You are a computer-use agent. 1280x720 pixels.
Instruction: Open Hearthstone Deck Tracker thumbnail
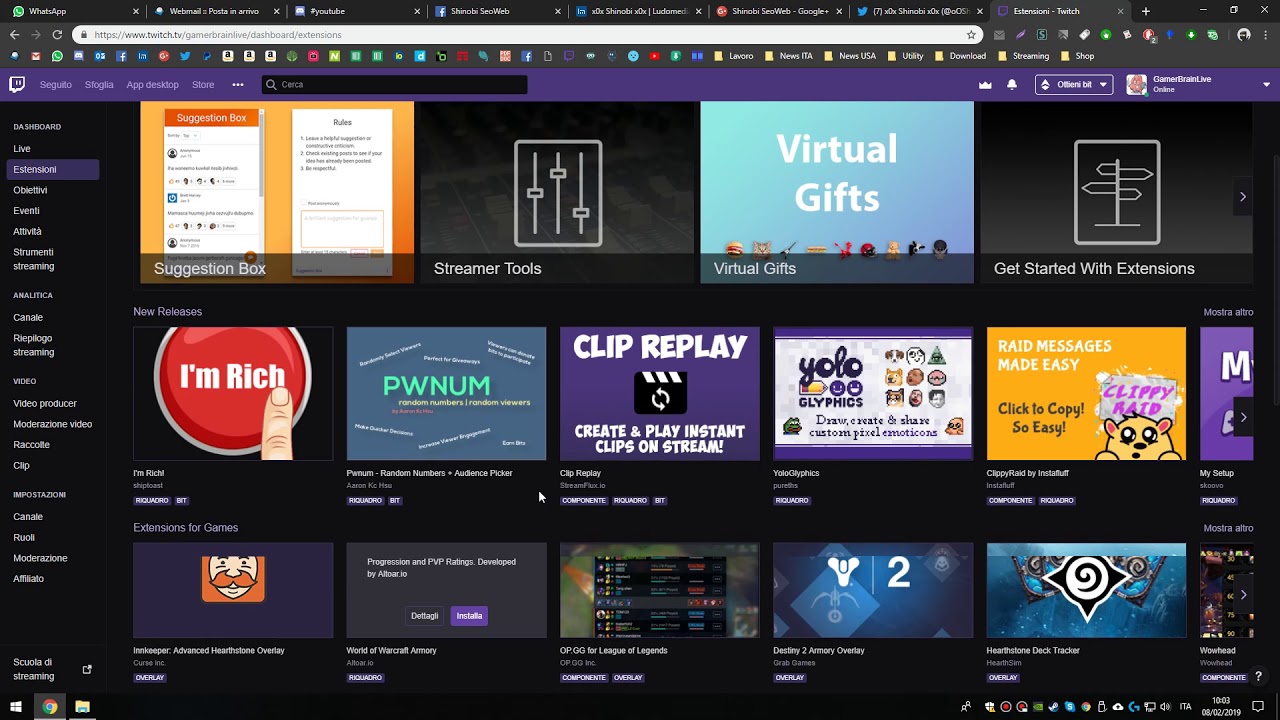(1086, 590)
